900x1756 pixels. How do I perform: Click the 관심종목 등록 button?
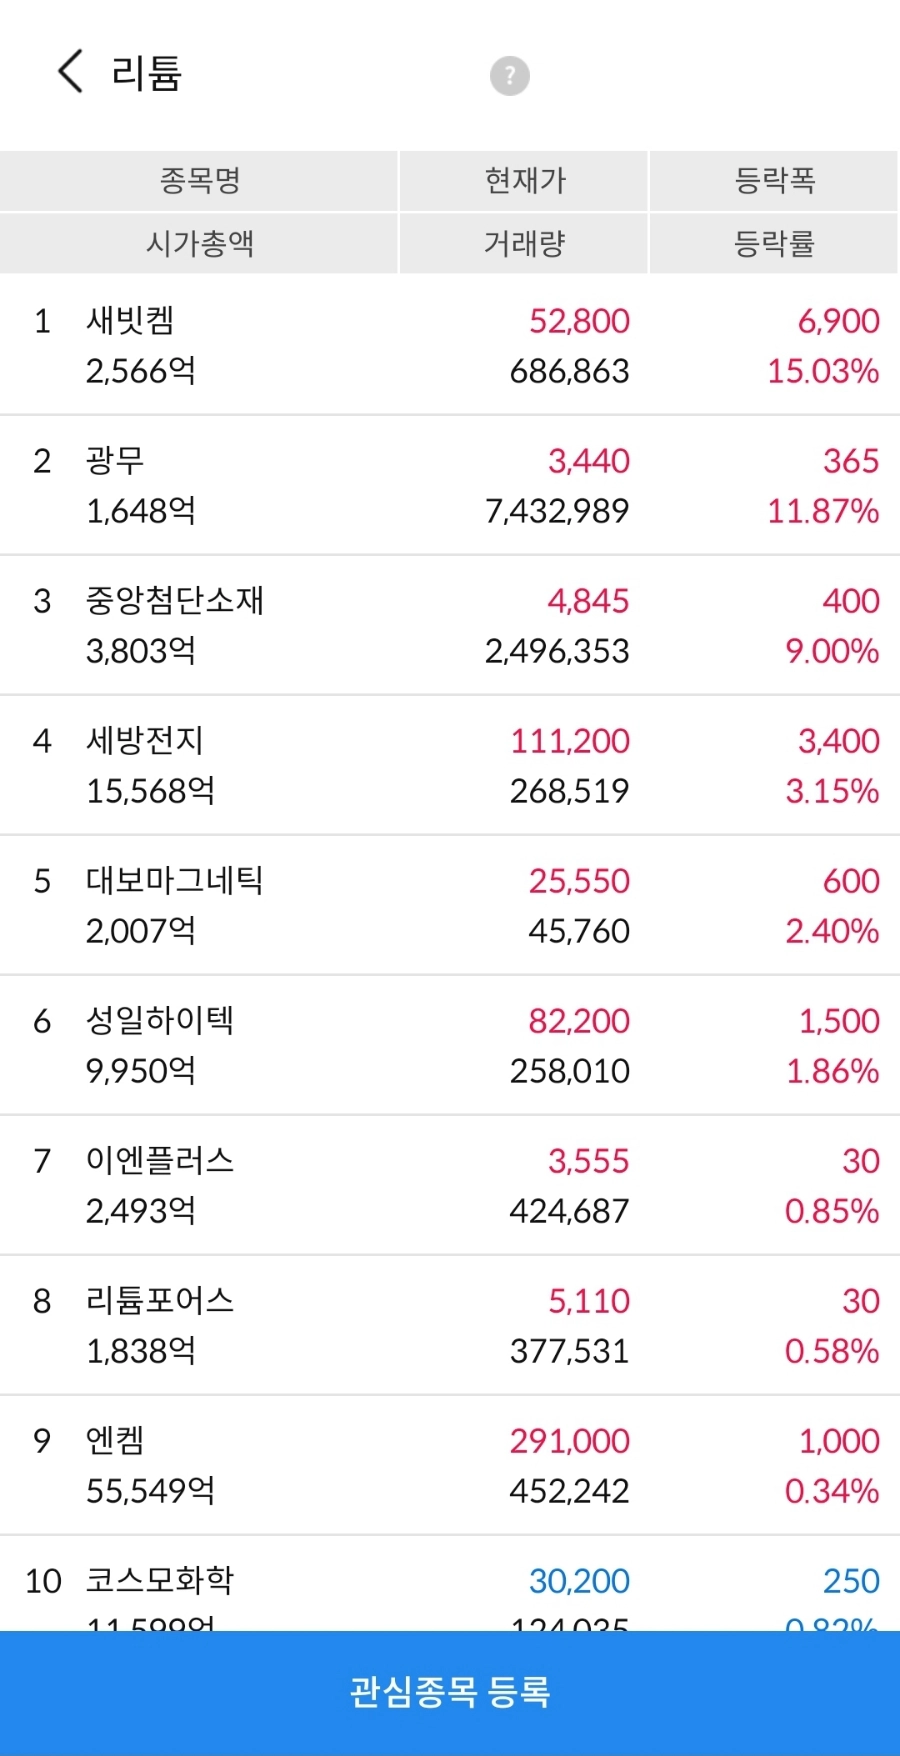coord(450,1692)
